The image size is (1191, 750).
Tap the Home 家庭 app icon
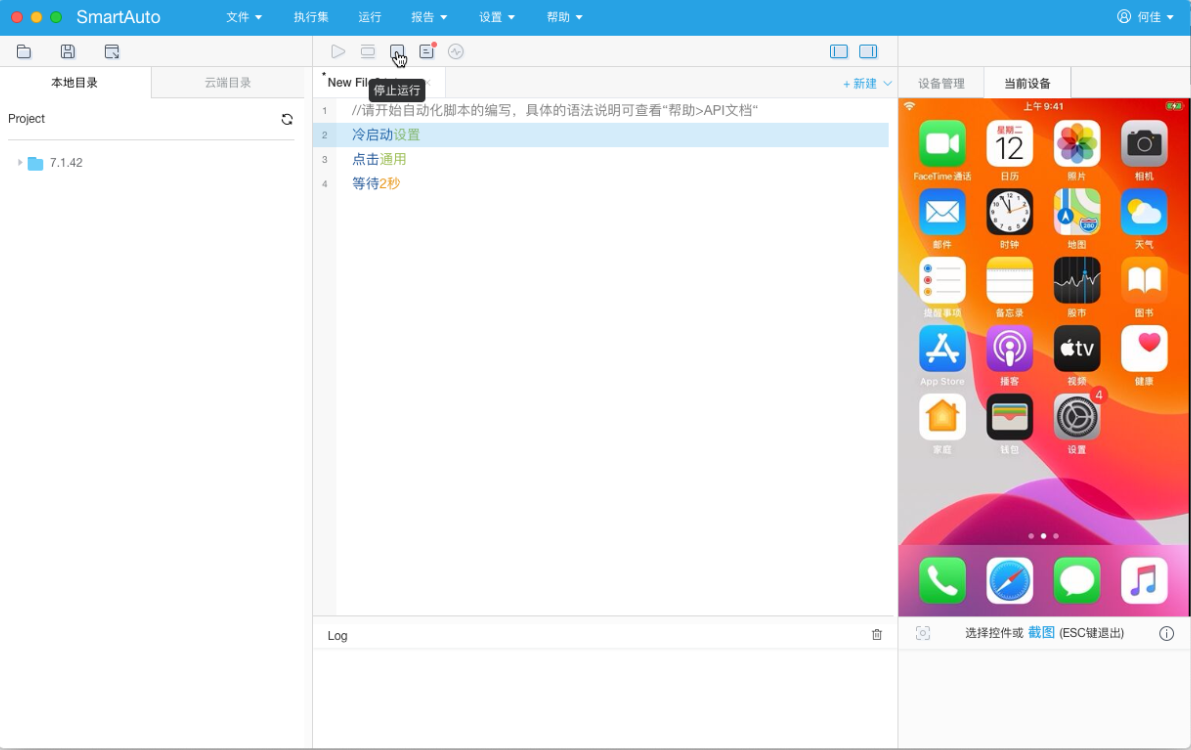coord(942,417)
